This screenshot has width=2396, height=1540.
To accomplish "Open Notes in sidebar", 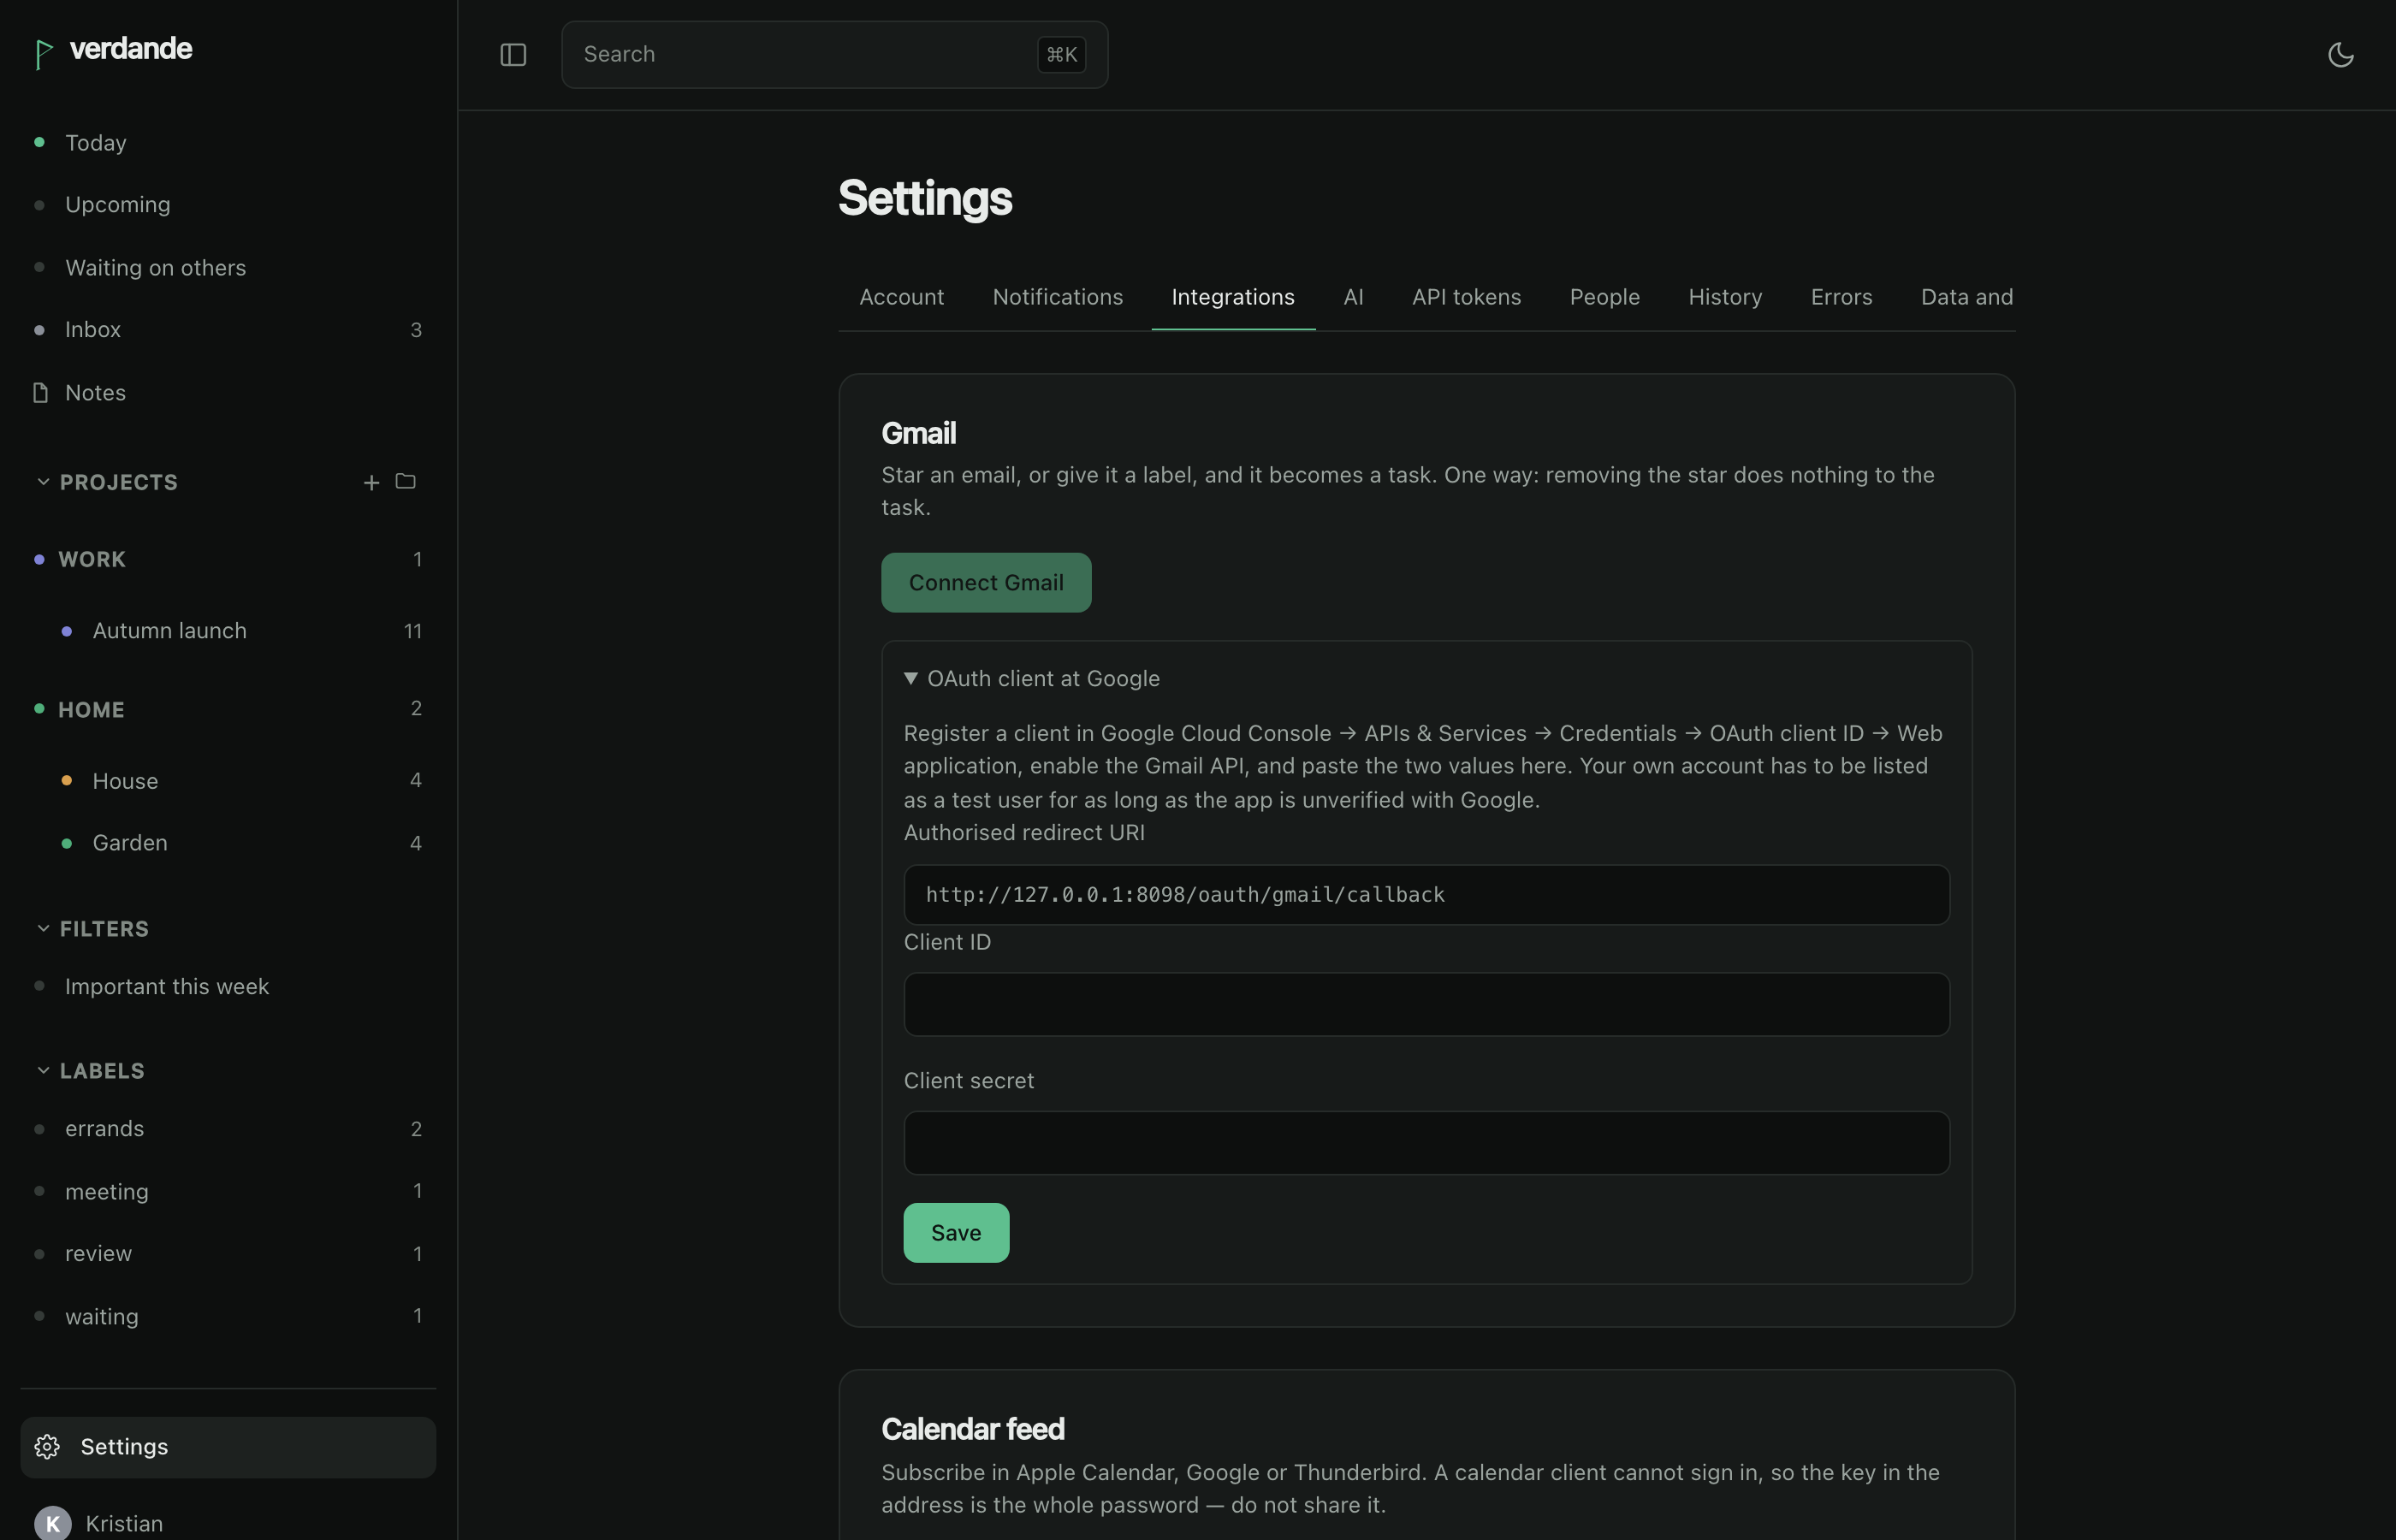I will 228,392.
